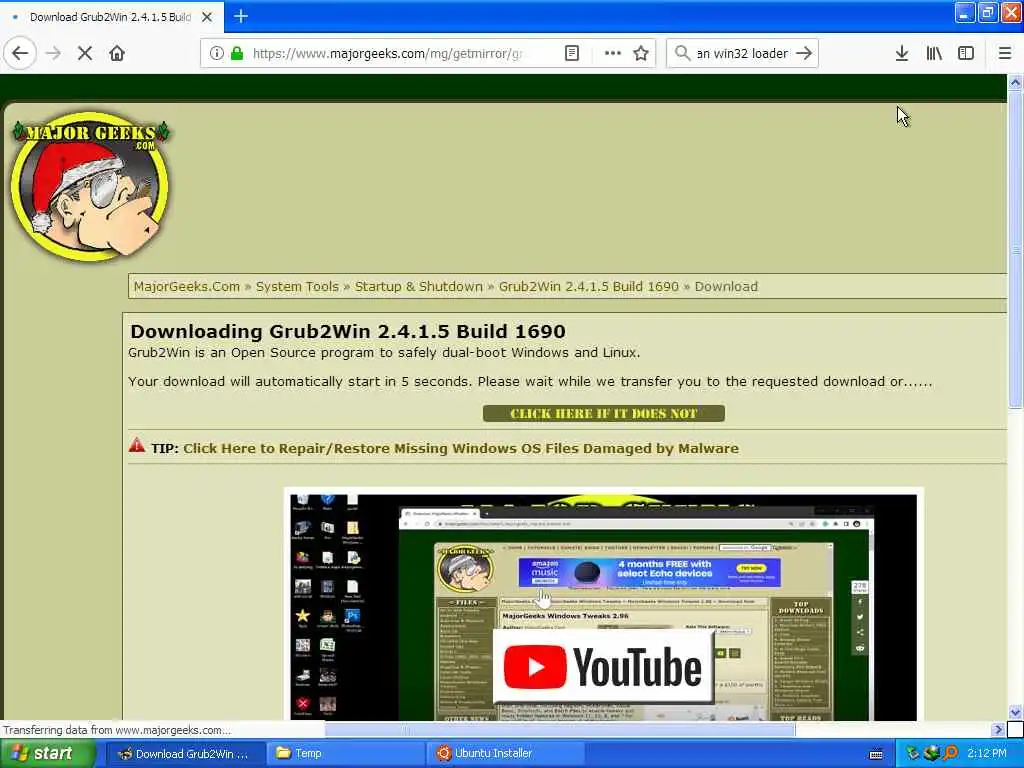Switch to Temp folder taskbar window

tap(345, 754)
